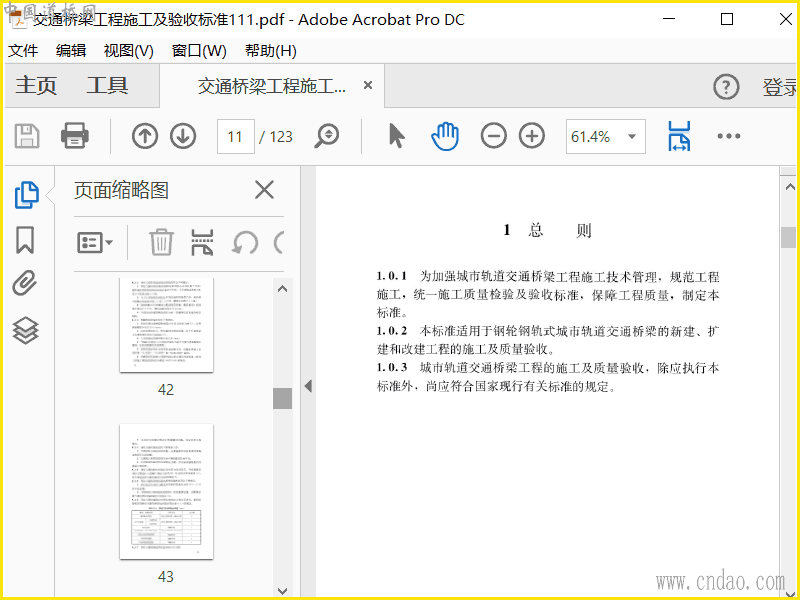Select the page 43 thumbnail
This screenshot has height=600, width=800.
coord(166,491)
